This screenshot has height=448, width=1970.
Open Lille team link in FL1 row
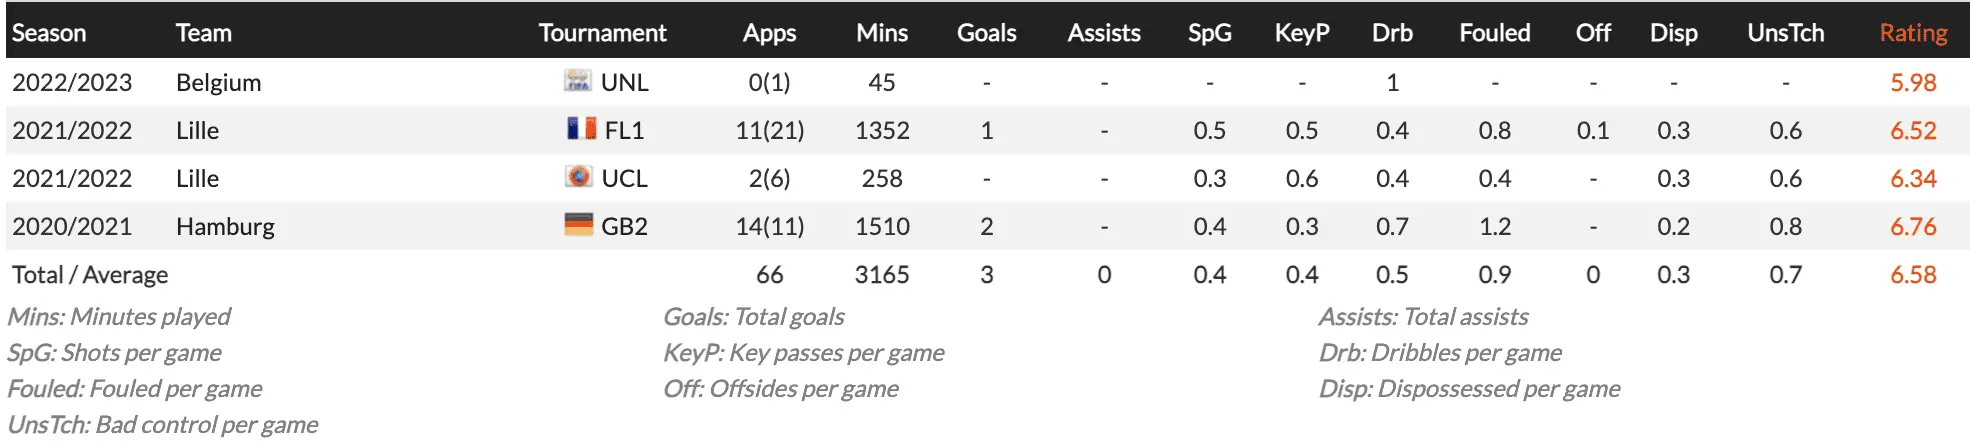click(x=197, y=130)
